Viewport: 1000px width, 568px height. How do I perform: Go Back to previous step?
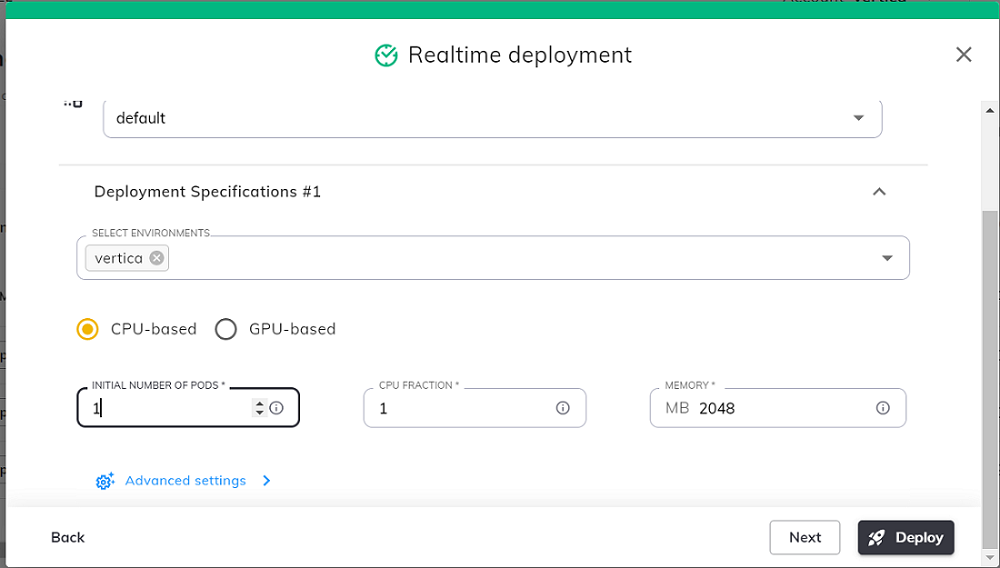tap(68, 537)
